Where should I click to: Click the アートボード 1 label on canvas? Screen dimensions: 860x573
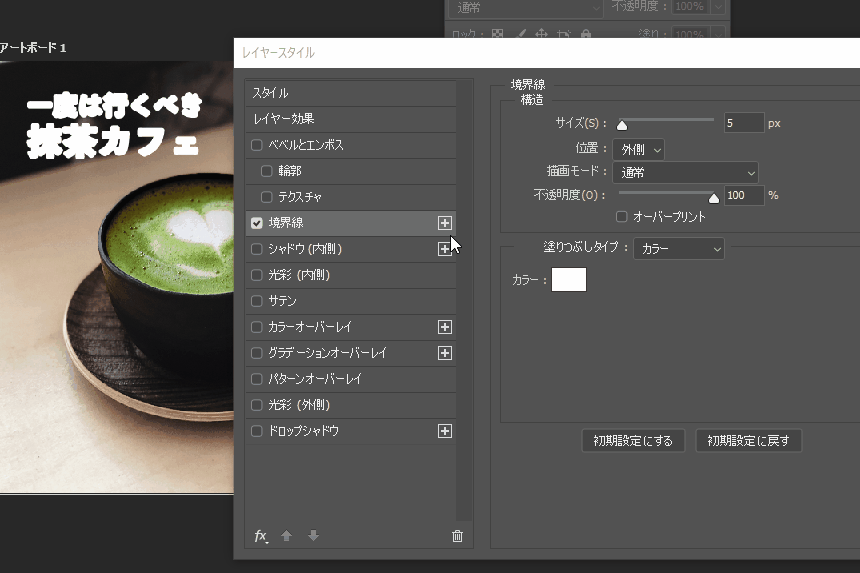(x=33, y=48)
